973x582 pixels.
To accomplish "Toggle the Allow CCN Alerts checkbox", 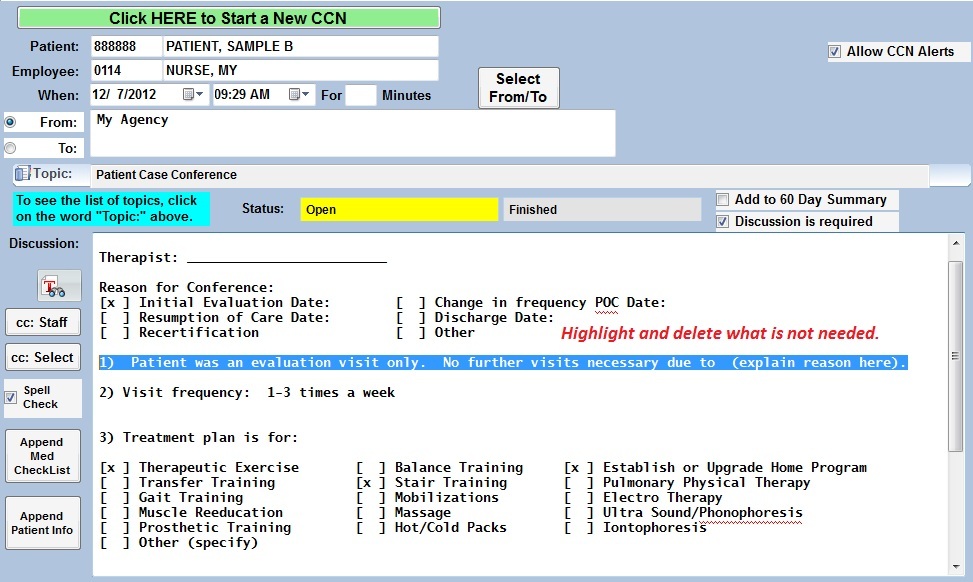I will pos(835,52).
